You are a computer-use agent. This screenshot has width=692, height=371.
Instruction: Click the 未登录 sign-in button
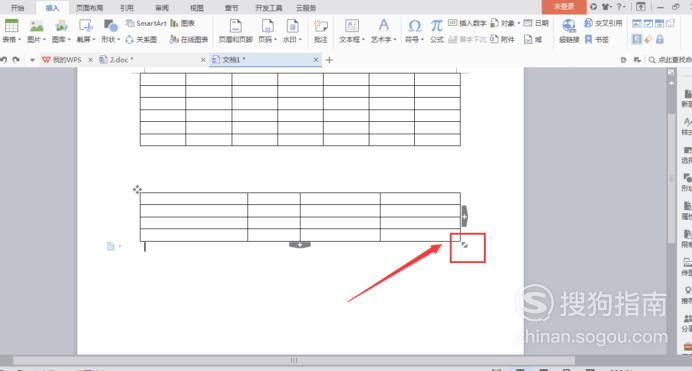(564, 7)
